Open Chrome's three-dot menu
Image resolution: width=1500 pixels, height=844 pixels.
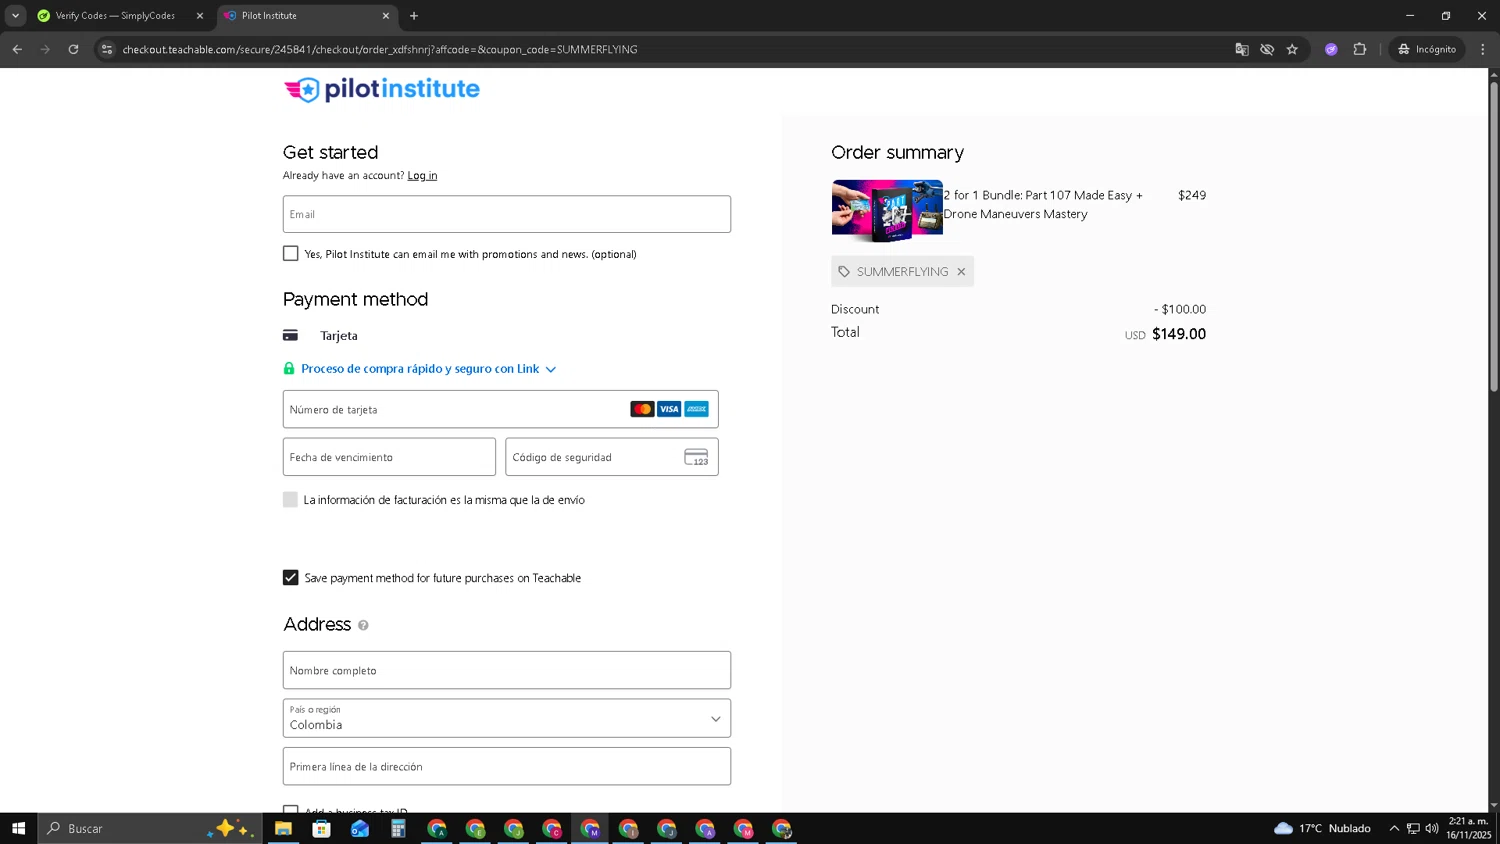(1483, 49)
